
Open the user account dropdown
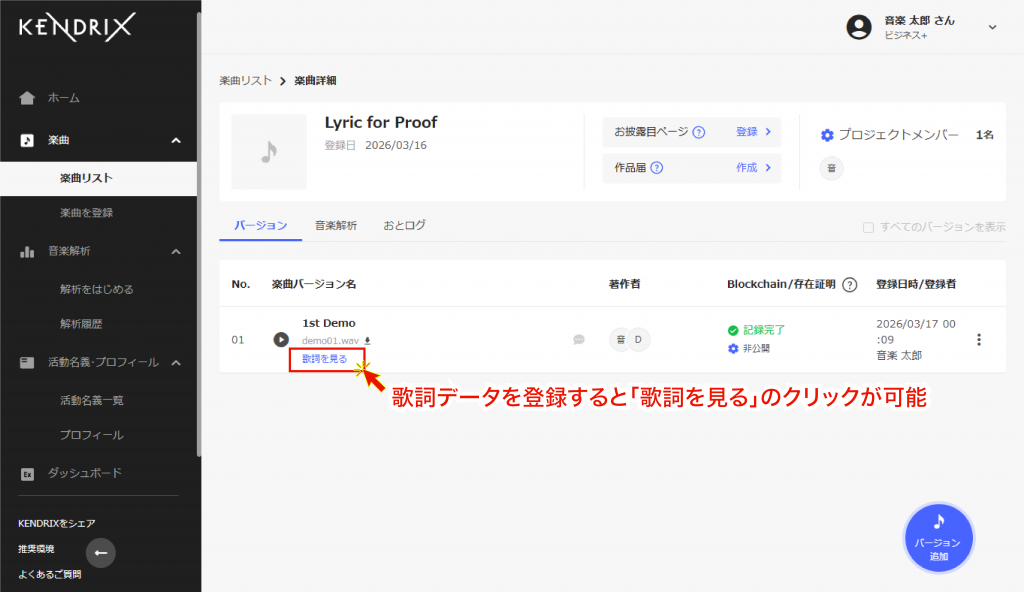[992, 28]
